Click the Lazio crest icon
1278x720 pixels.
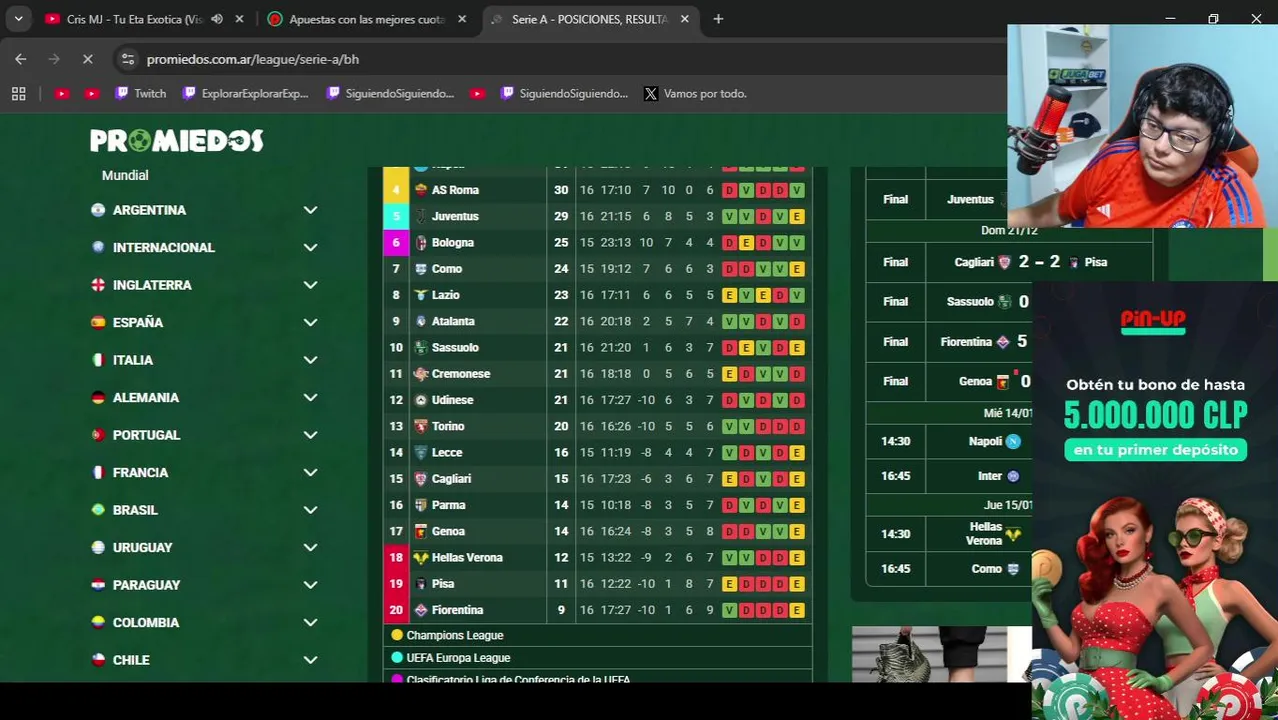[x=421, y=295]
